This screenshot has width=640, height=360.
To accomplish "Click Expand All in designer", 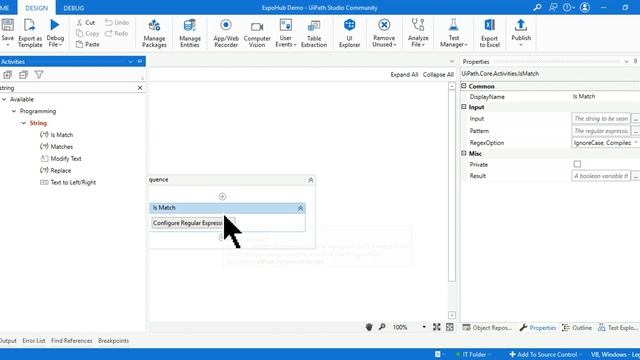I will click(x=404, y=75).
